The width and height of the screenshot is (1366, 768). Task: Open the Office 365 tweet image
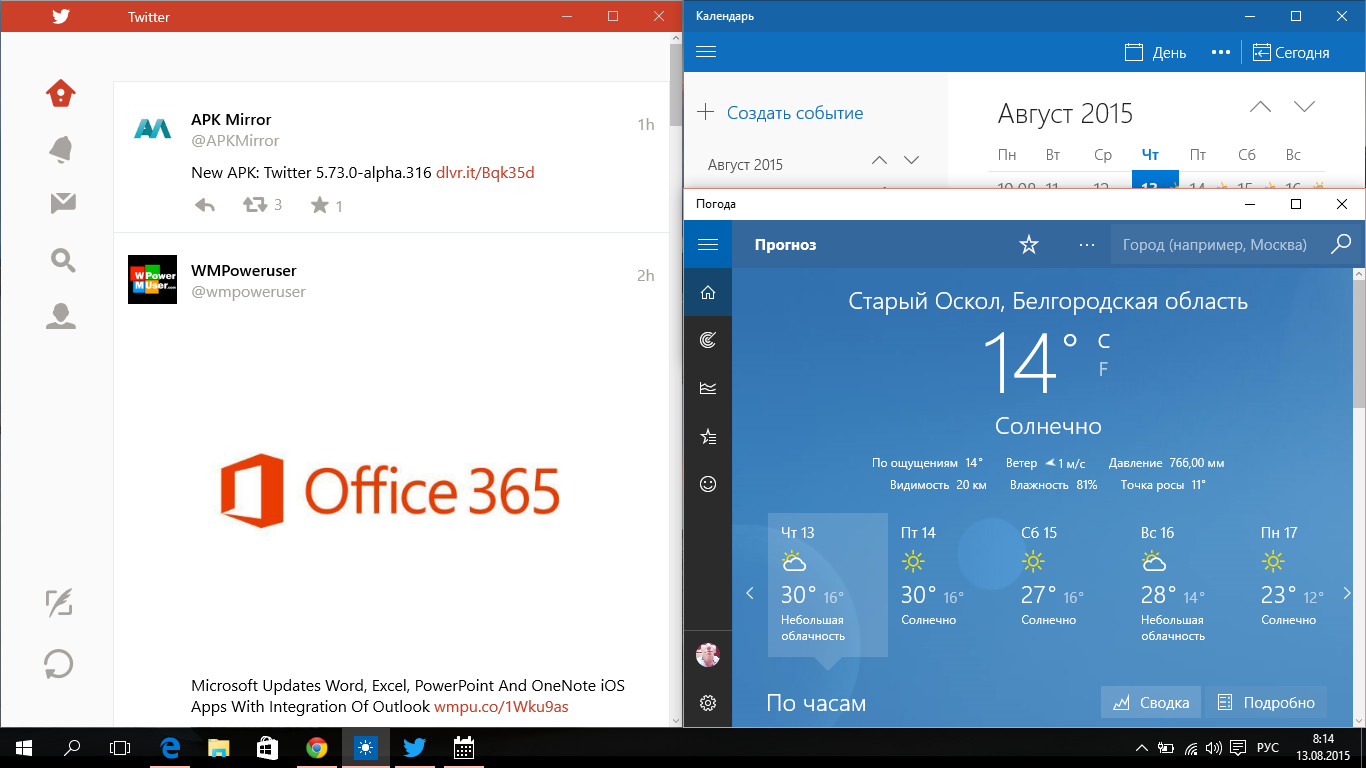coord(390,491)
